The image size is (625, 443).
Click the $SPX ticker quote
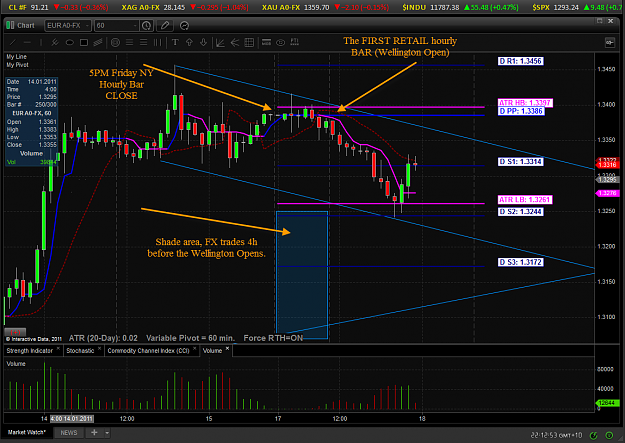tap(578, 7)
